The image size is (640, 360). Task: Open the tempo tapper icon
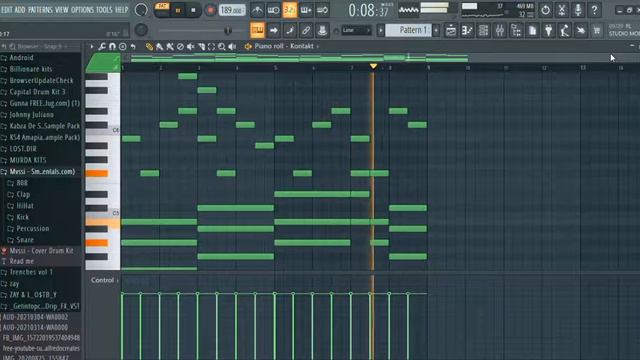tap(565, 30)
